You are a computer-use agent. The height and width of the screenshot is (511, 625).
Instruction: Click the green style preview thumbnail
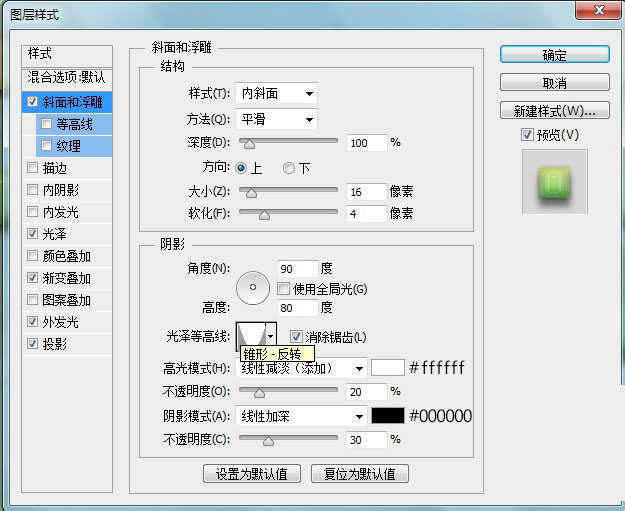coord(554,182)
